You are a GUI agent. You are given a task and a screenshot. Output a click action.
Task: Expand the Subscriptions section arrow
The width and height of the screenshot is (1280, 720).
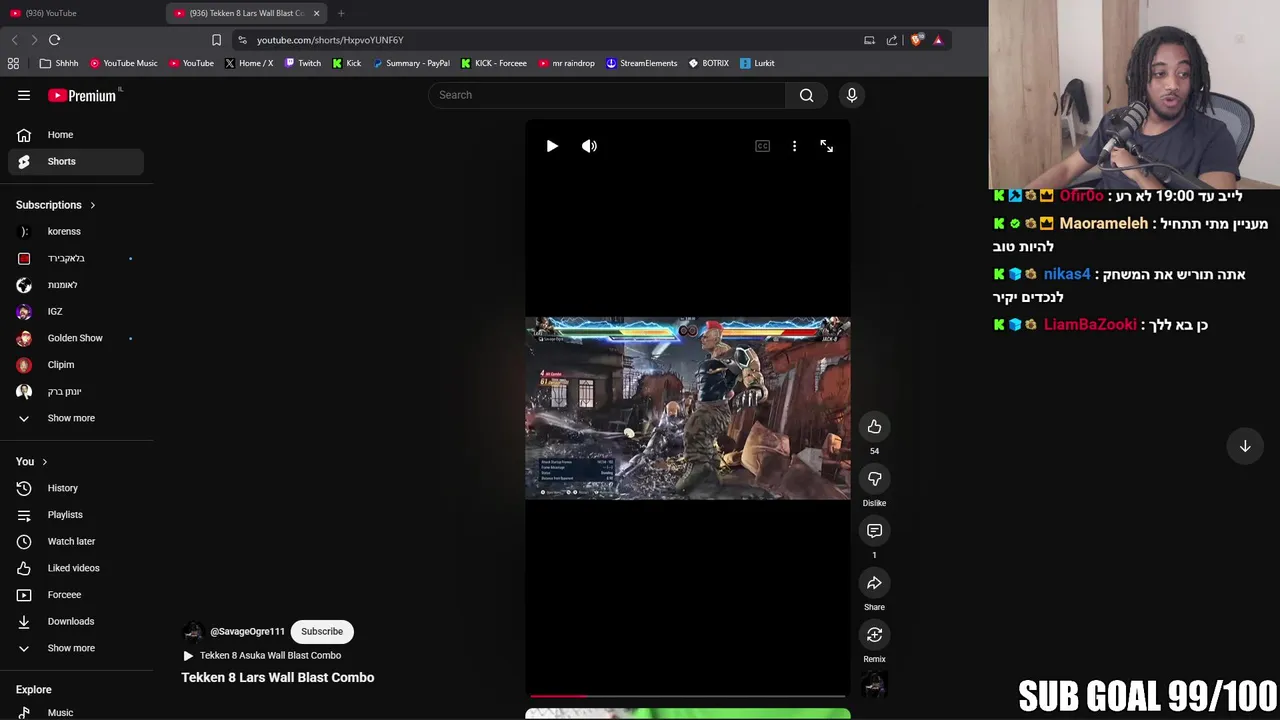point(92,205)
